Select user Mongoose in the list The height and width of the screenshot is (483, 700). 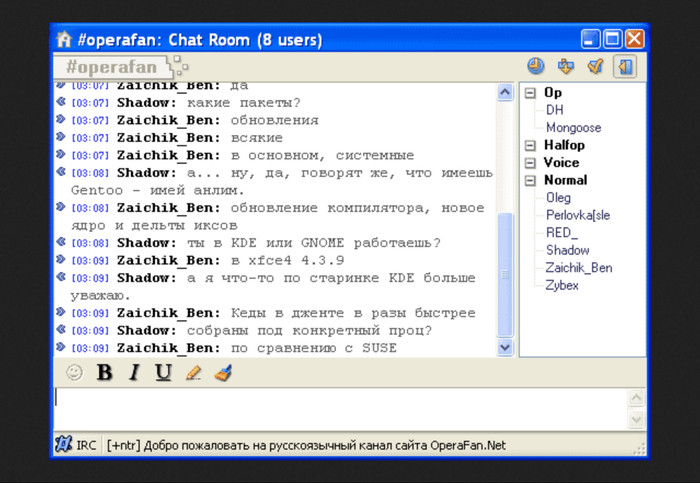[x=573, y=128]
